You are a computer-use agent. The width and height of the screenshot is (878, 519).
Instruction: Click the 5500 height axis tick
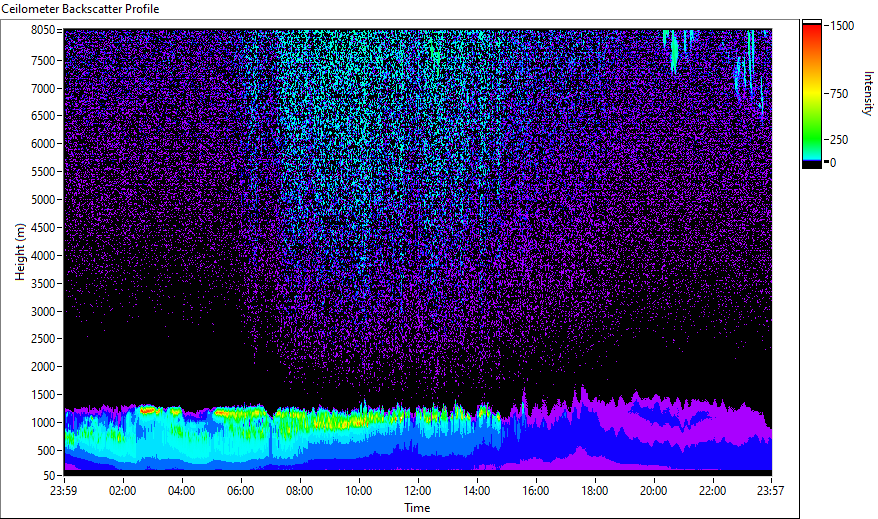click(43, 172)
